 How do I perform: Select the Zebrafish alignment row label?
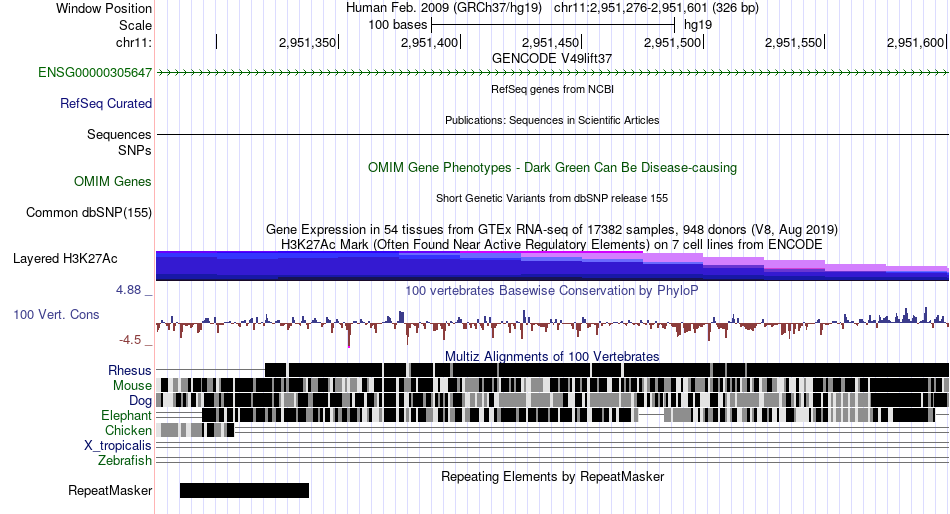125,461
